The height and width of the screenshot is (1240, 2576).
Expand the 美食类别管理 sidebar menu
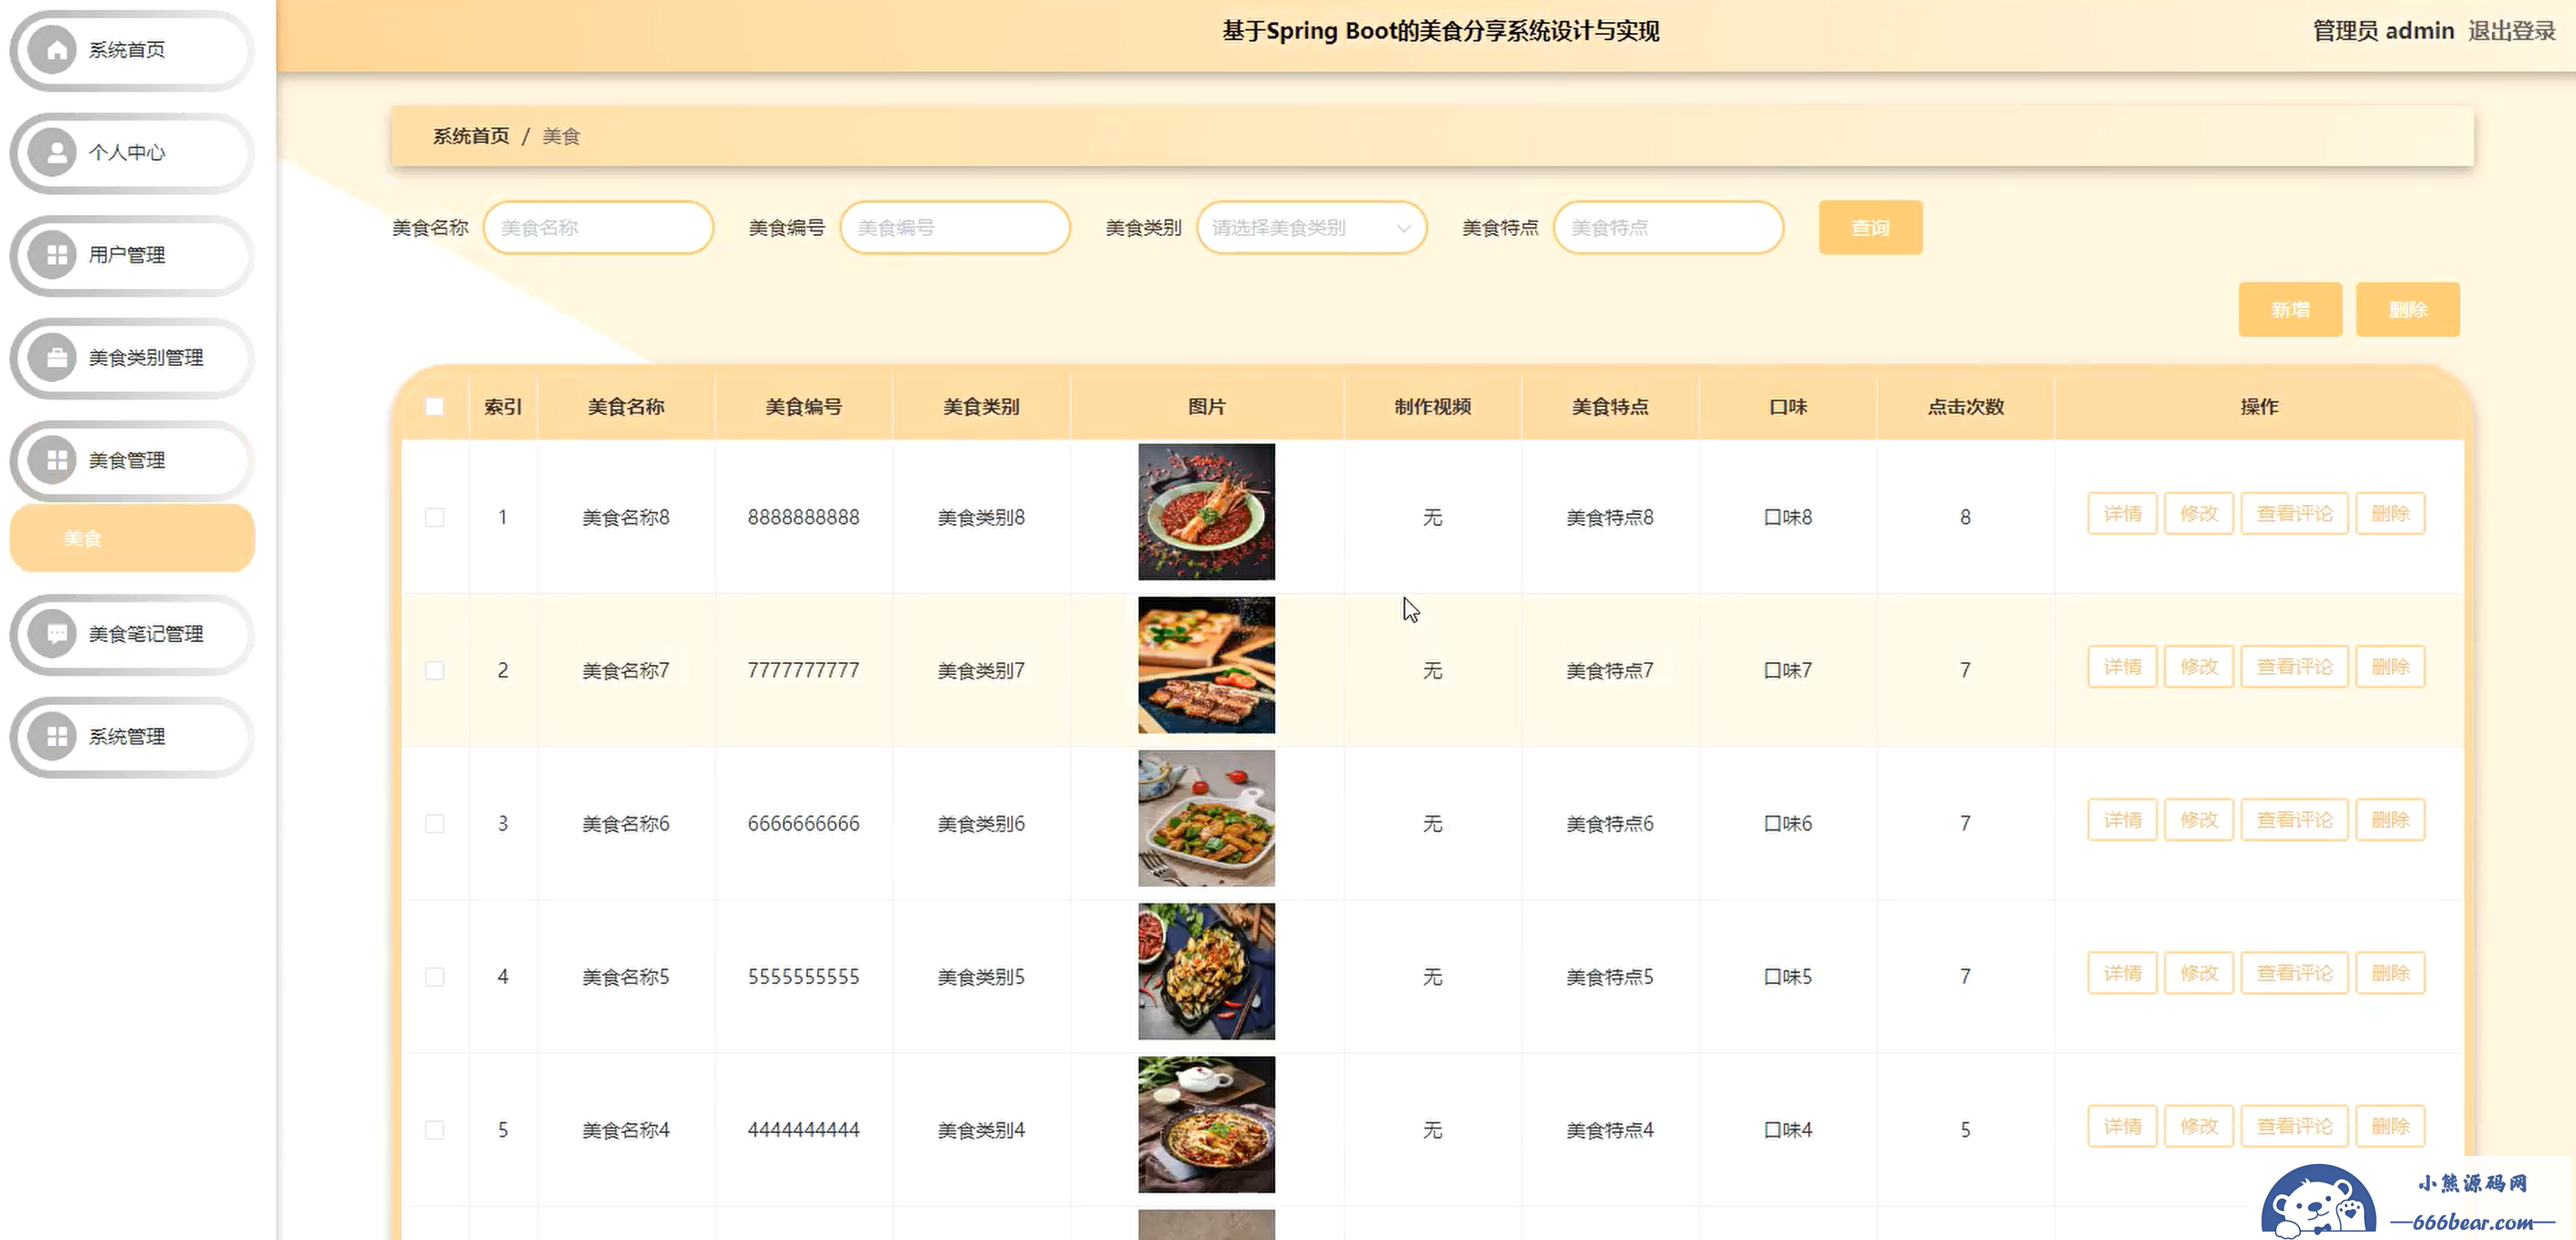click(132, 358)
